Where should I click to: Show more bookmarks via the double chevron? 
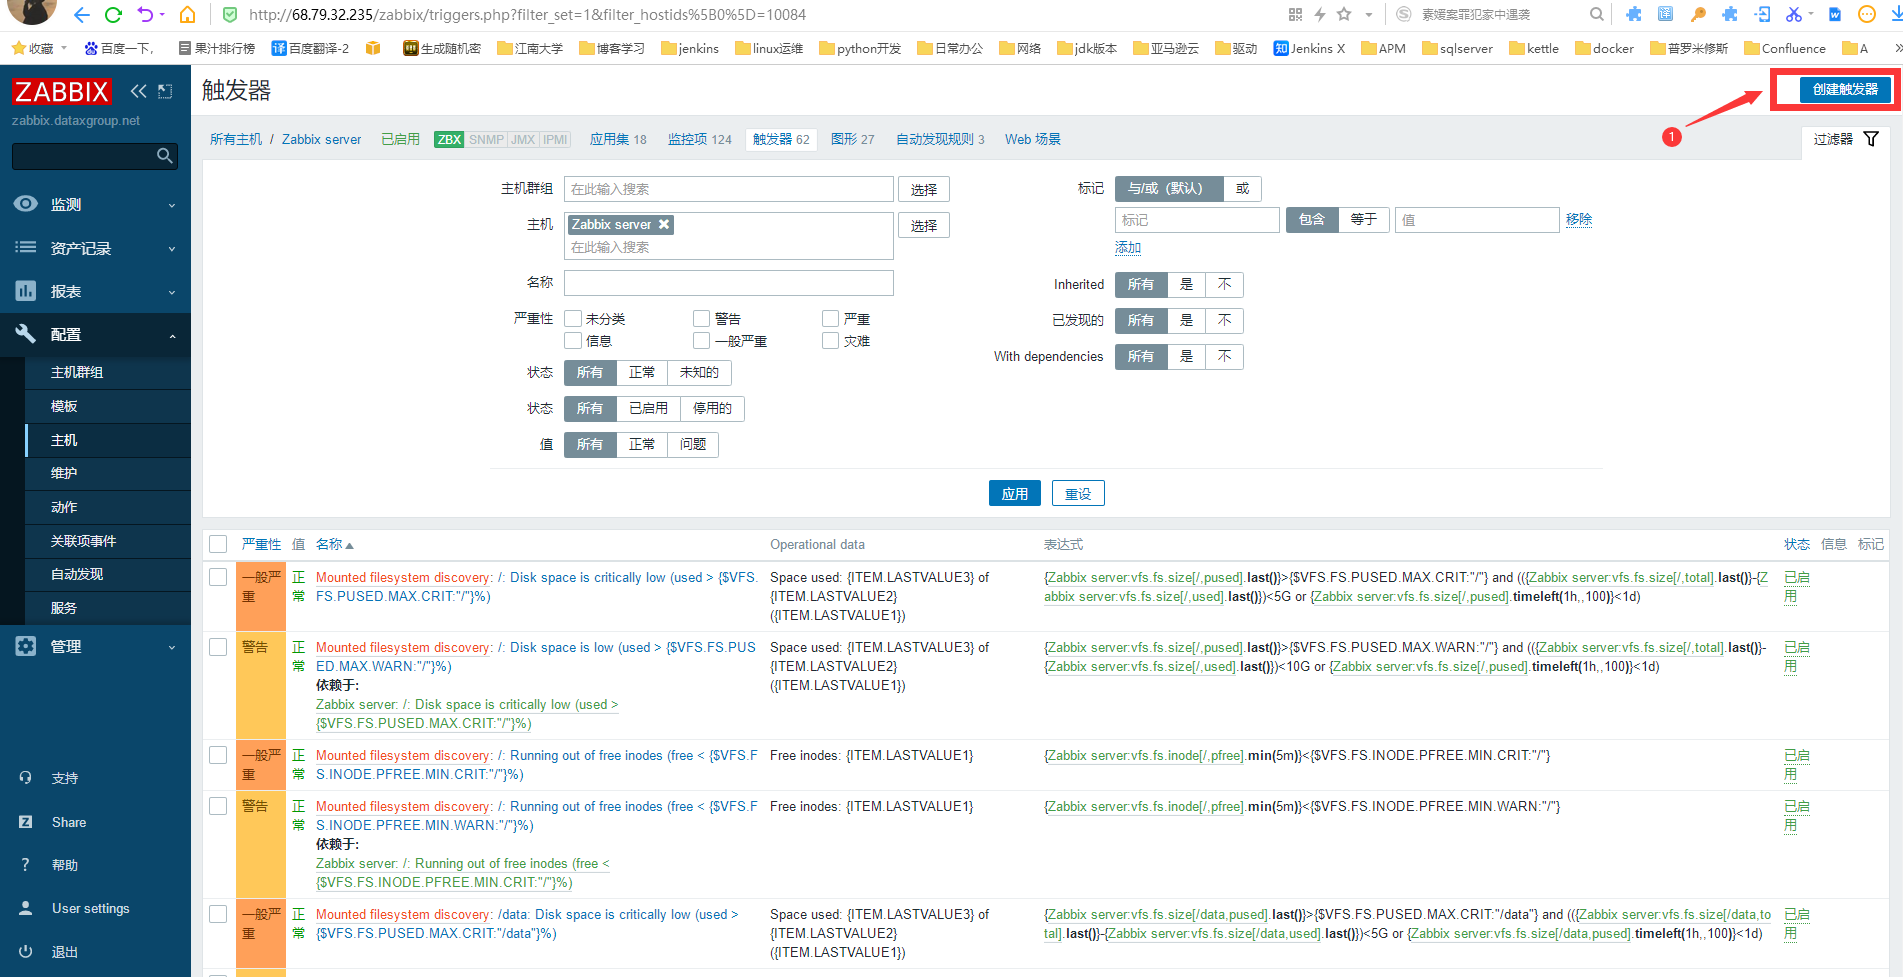point(1898,48)
